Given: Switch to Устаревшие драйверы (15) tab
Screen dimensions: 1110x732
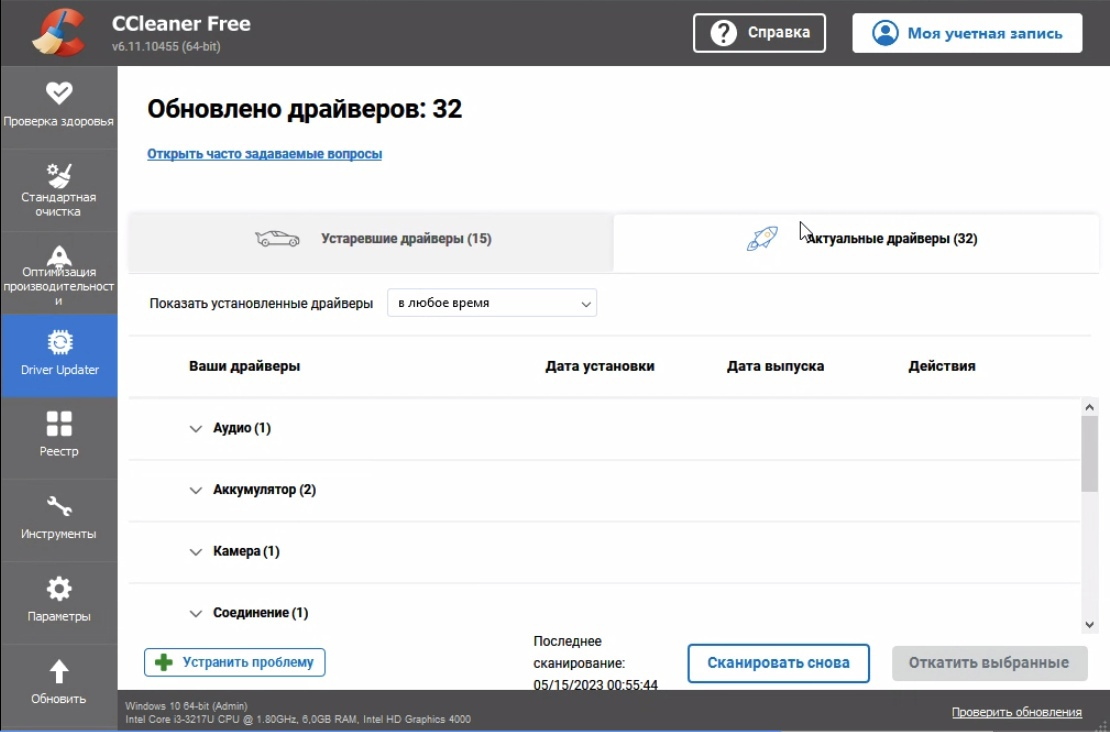Looking at the screenshot, I should 370,242.
